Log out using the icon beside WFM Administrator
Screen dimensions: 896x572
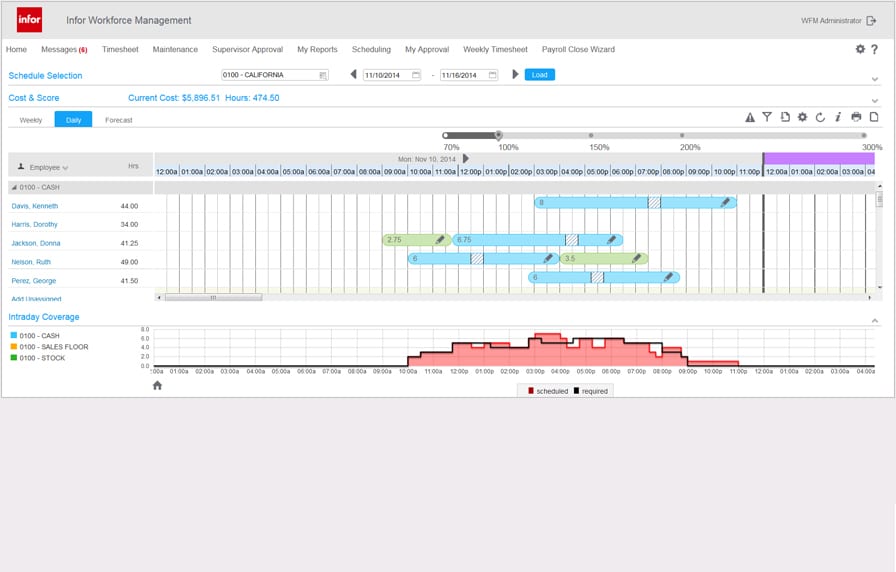tap(871, 20)
